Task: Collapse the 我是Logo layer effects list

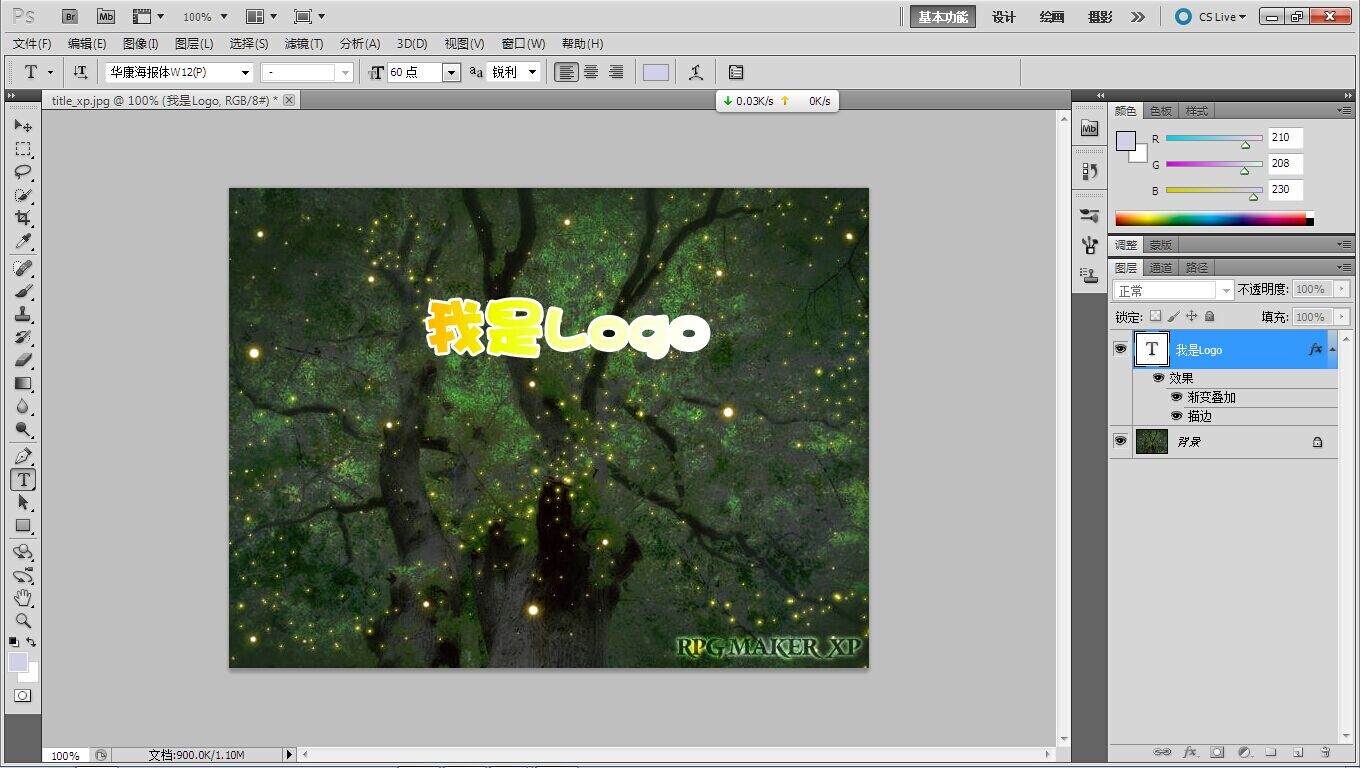Action: coord(1332,349)
